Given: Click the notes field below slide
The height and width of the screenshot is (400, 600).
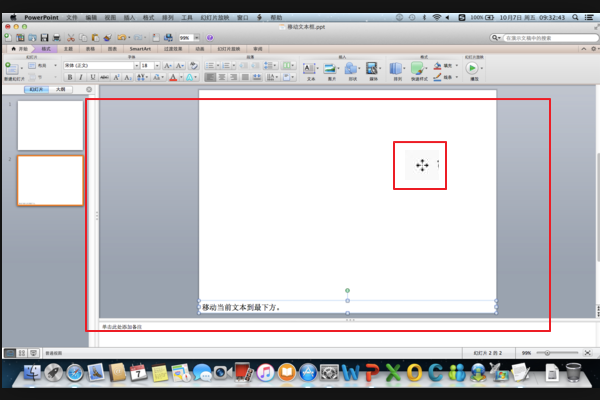Looking at the screenshot, I should click(x=347, y=334).
